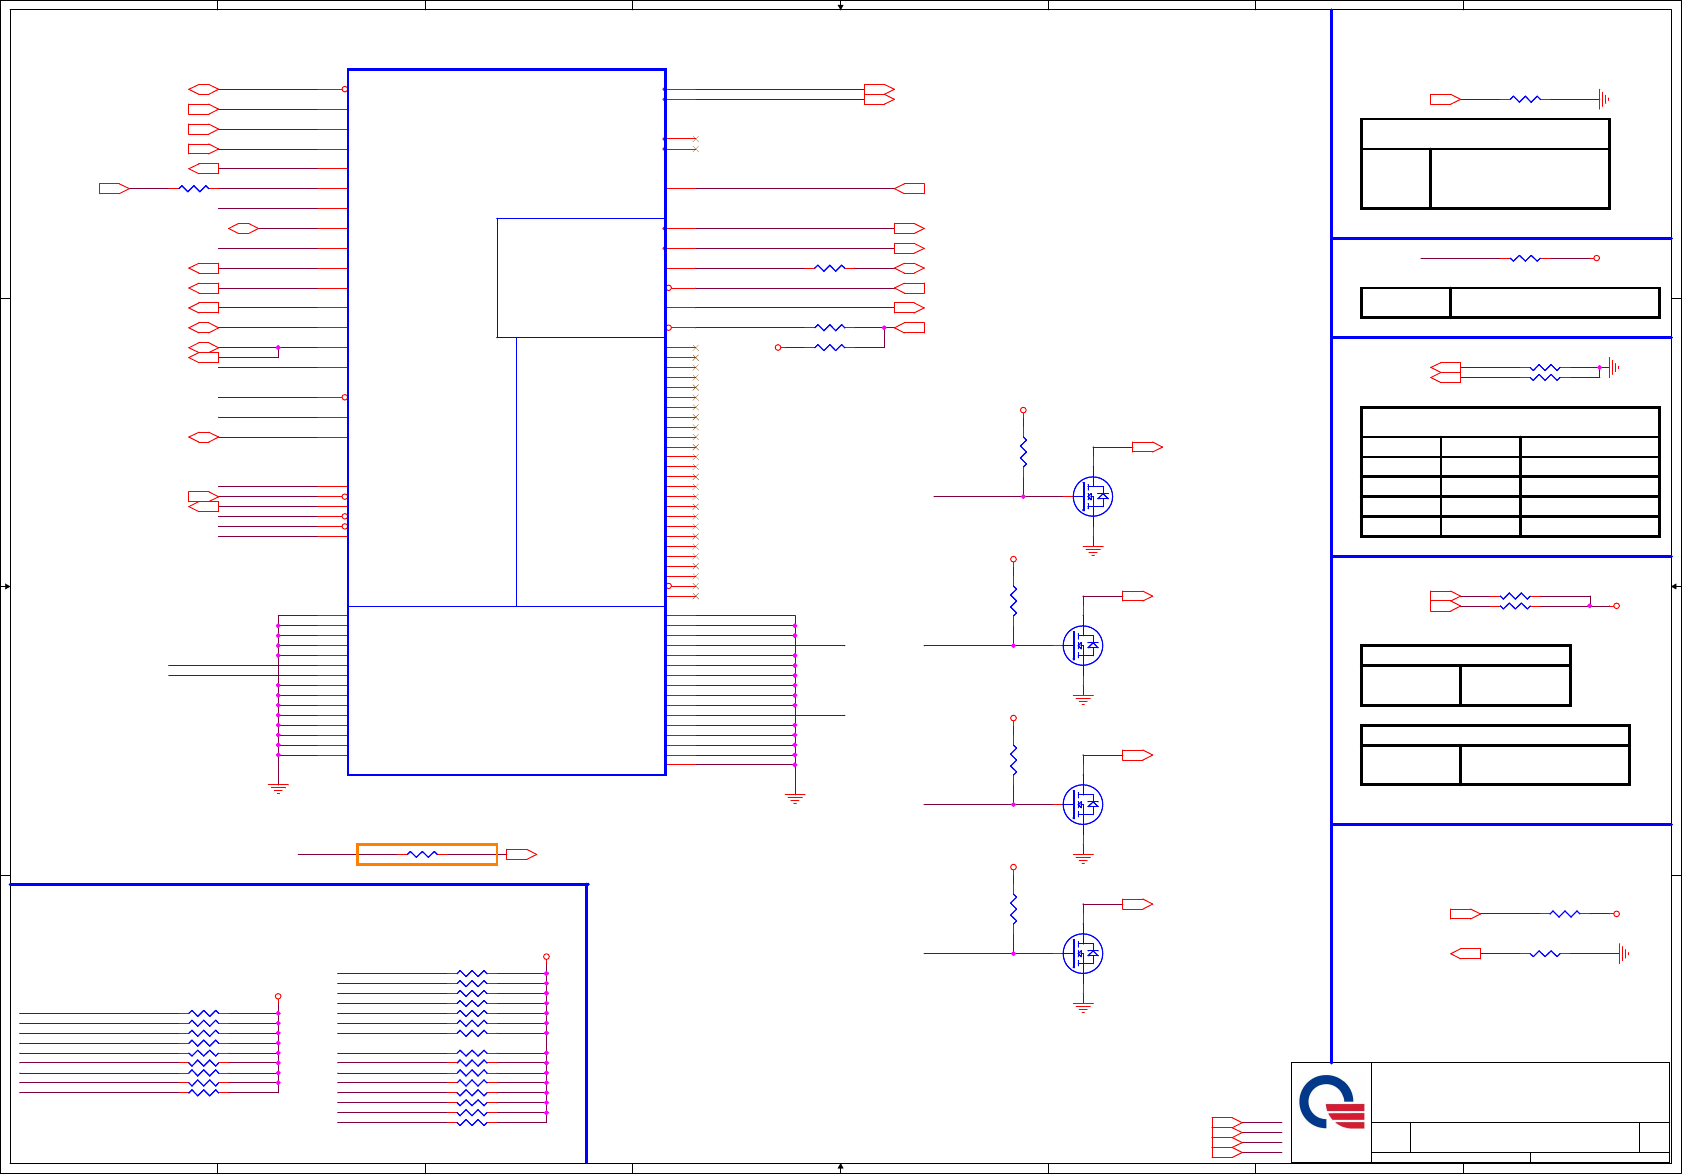The width and height of the screenshot is (1682, 1174).
Task: Select pull-up resistor above the topmost MOSFET
Action: pos(1023,452)
